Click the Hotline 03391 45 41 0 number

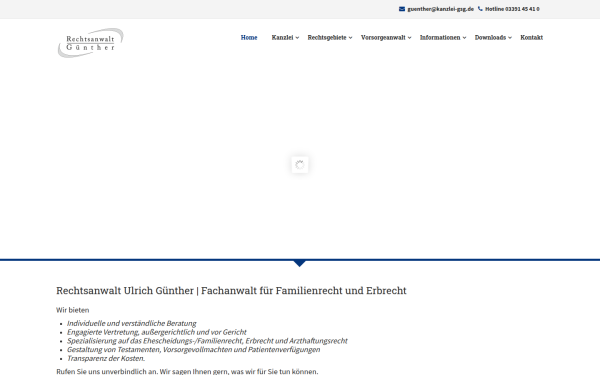click(x=512, y=9)
